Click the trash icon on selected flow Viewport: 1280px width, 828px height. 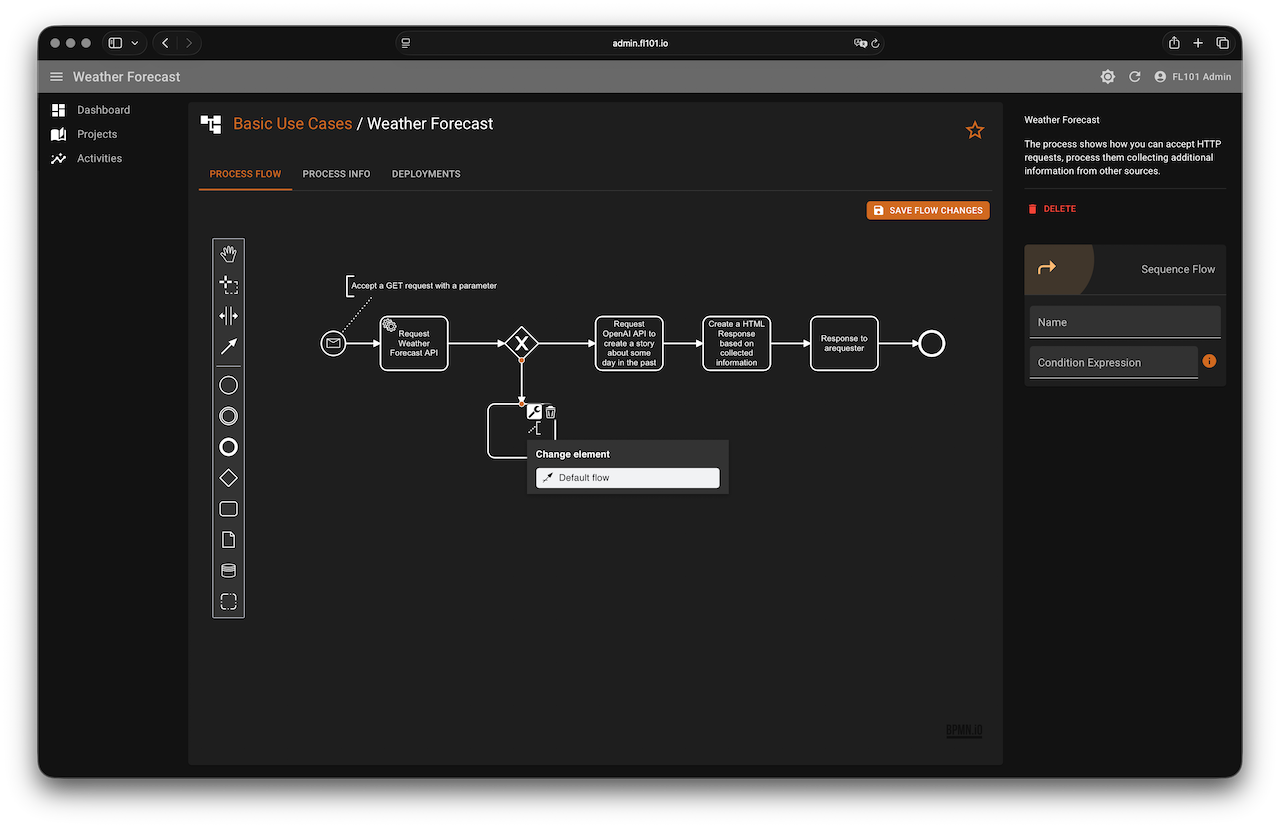point(550,412)
